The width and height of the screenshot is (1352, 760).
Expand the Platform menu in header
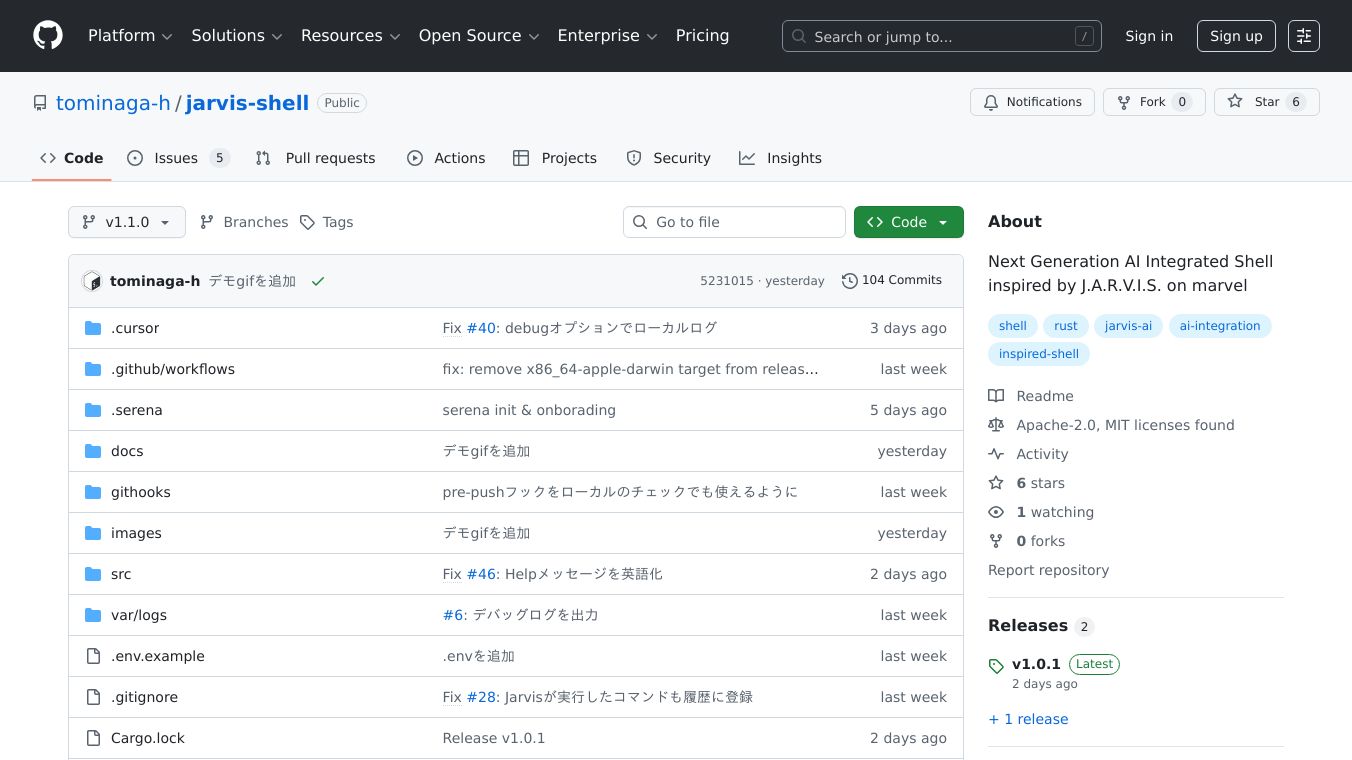(x=130, y=36)
